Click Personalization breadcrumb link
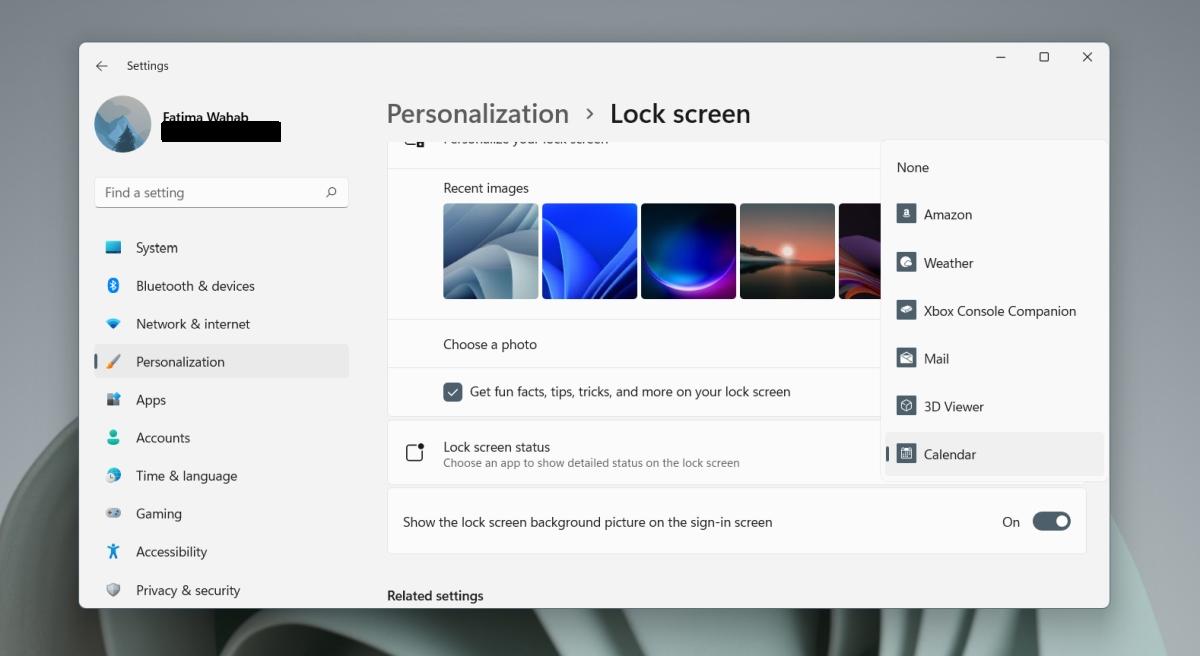 (x=478, y=114)
